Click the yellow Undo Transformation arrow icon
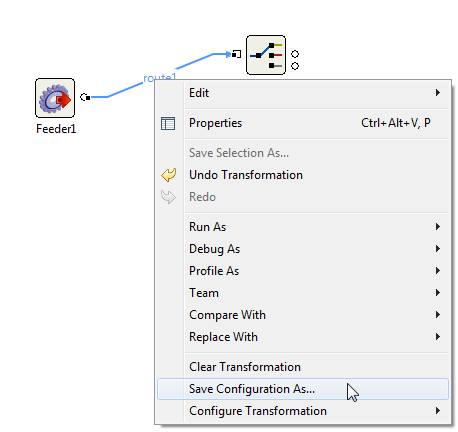This screenshot has width=458, height=432. (169, 175)
